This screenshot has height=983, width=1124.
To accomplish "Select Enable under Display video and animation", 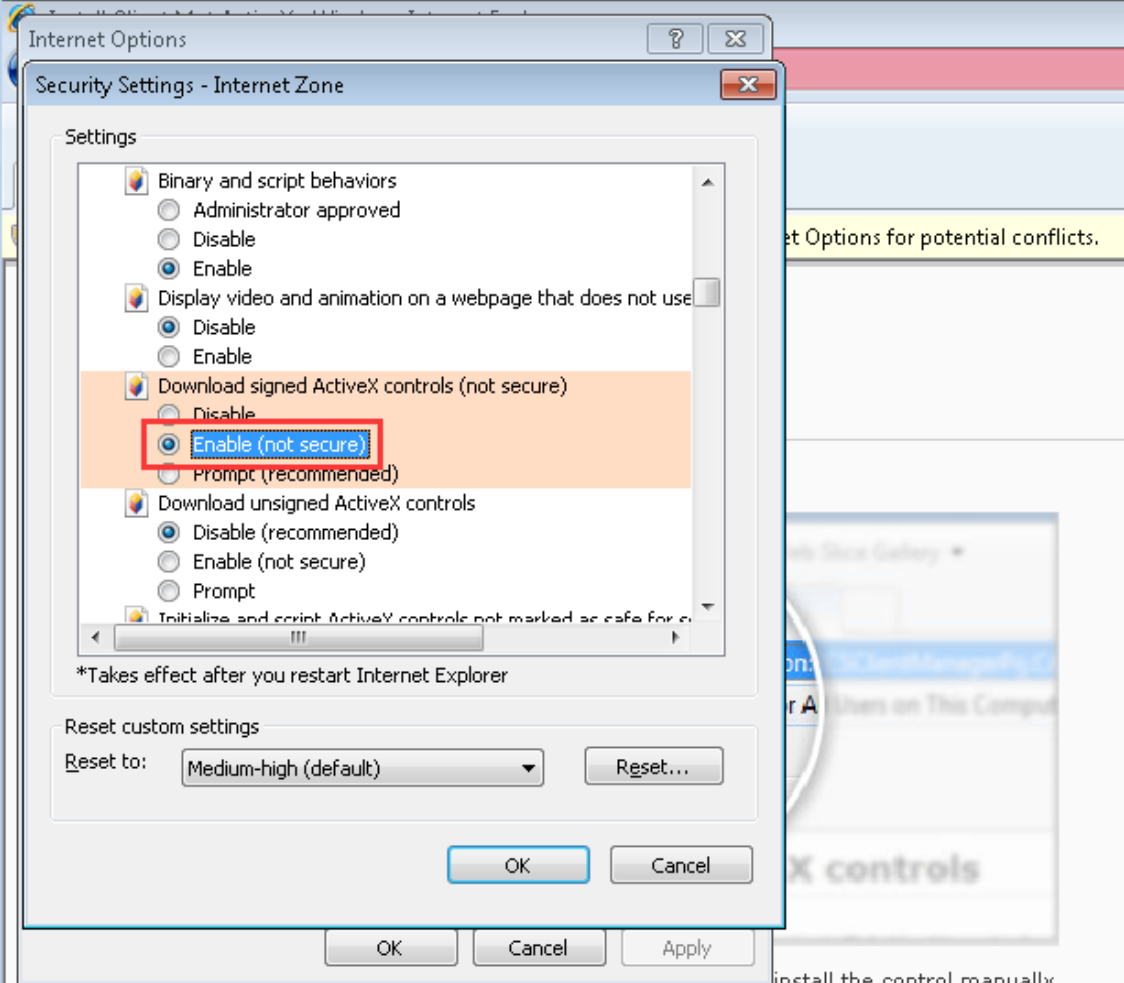I will tap(168, 356).
